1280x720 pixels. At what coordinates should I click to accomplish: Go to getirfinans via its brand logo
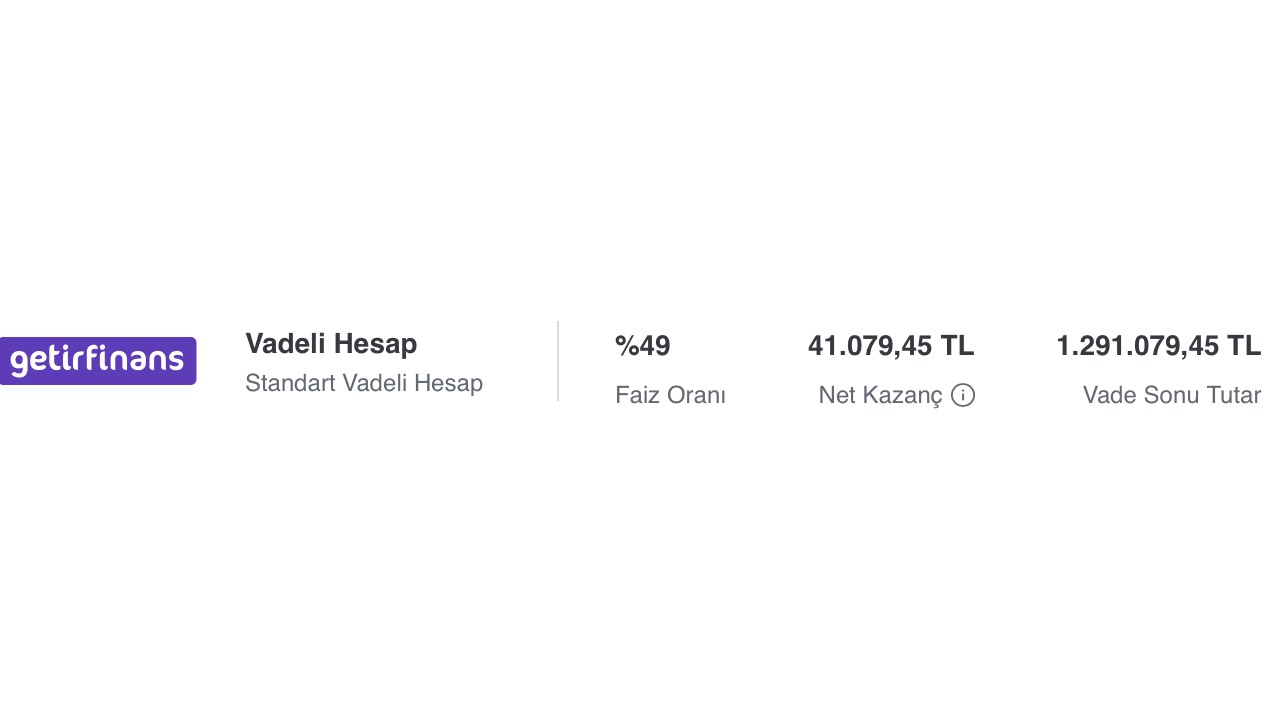(98, 361)
